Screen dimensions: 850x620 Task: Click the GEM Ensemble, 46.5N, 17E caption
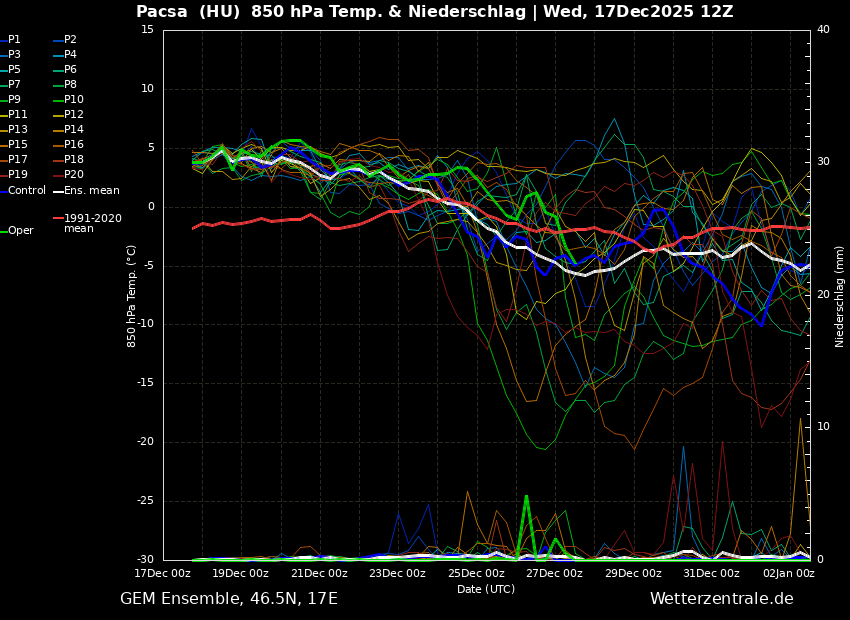(x=229, y=599)
